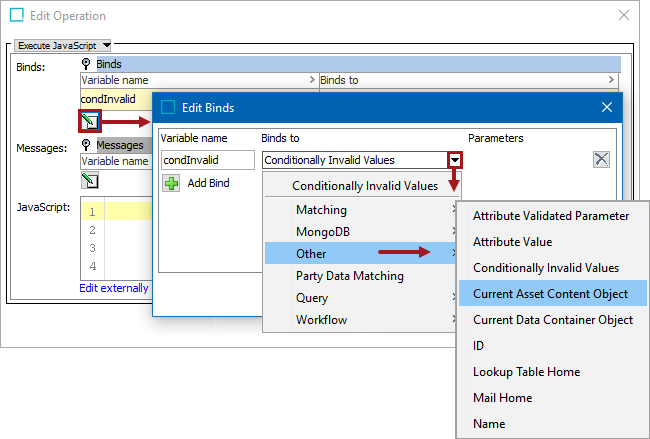This screenshot has width=650, height=439.
Task: Click the green plus Add Bind icon
Action: pos(171,183)
